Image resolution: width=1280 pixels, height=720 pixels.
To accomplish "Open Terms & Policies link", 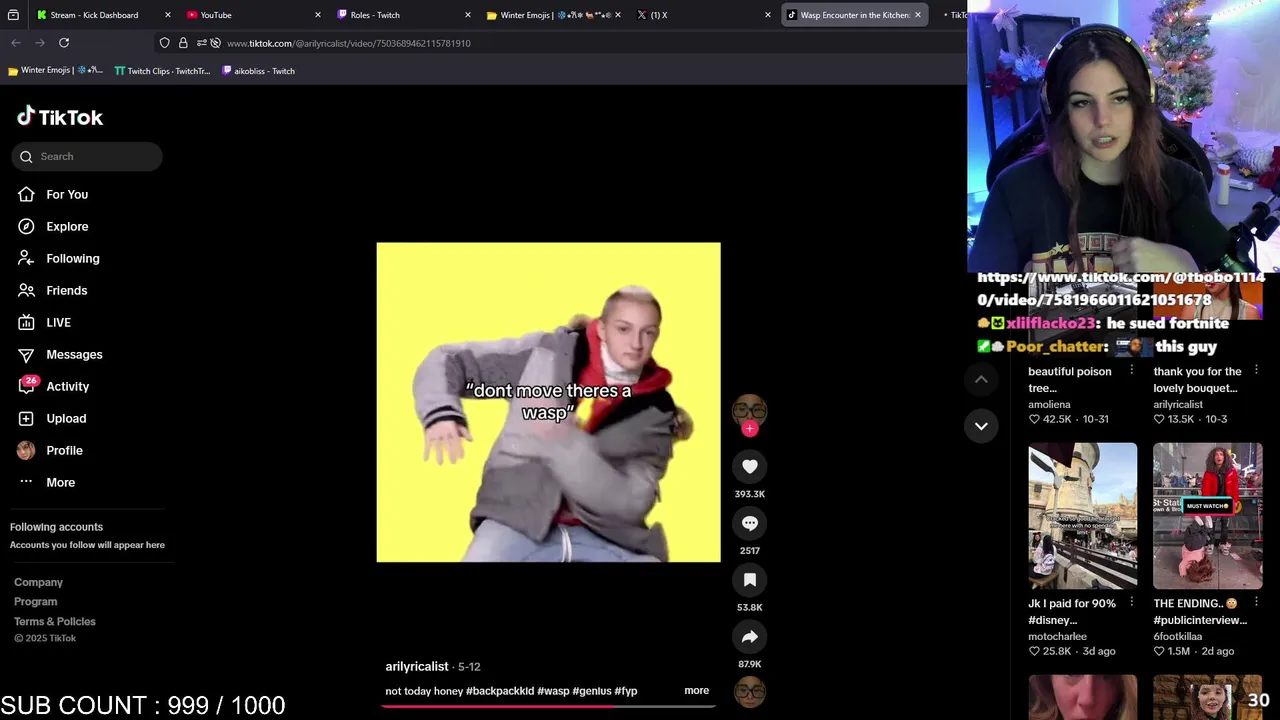I will [x=55, y=621].
